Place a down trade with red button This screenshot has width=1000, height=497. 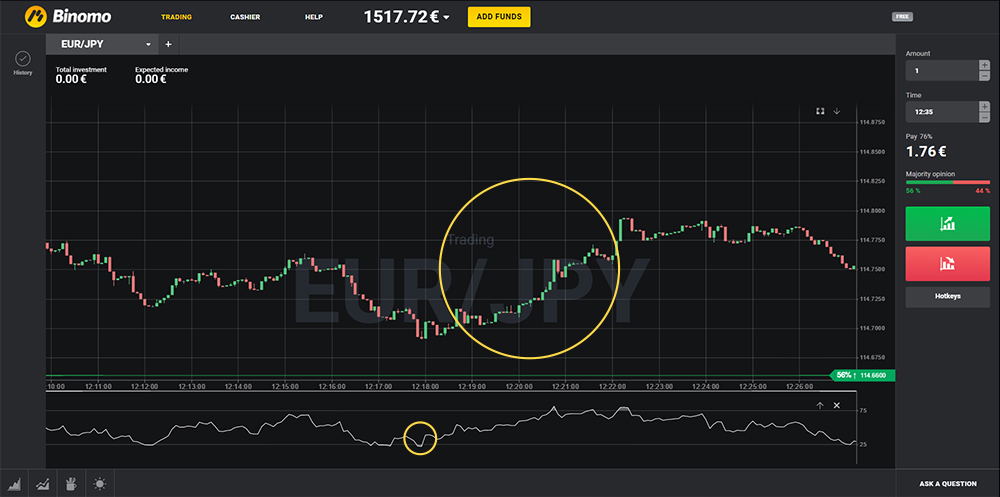point(946,264)
